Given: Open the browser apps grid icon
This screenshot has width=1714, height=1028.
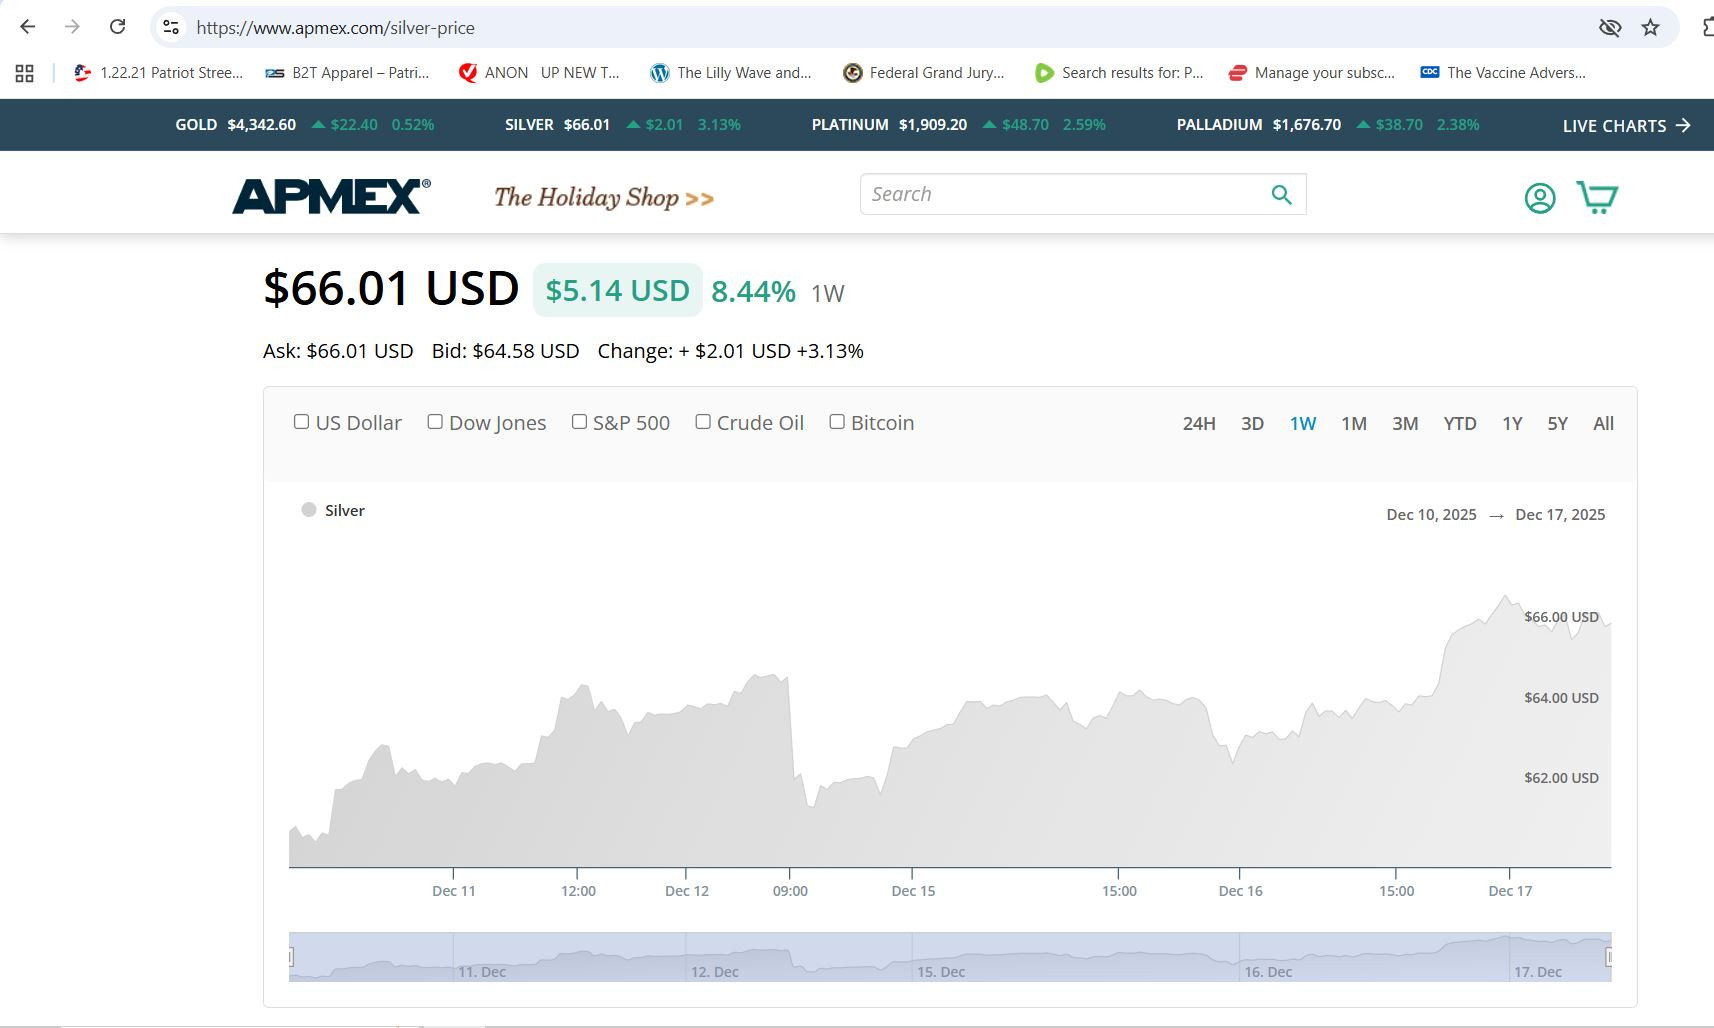Looking at the screenshot, I should [25, 73].
